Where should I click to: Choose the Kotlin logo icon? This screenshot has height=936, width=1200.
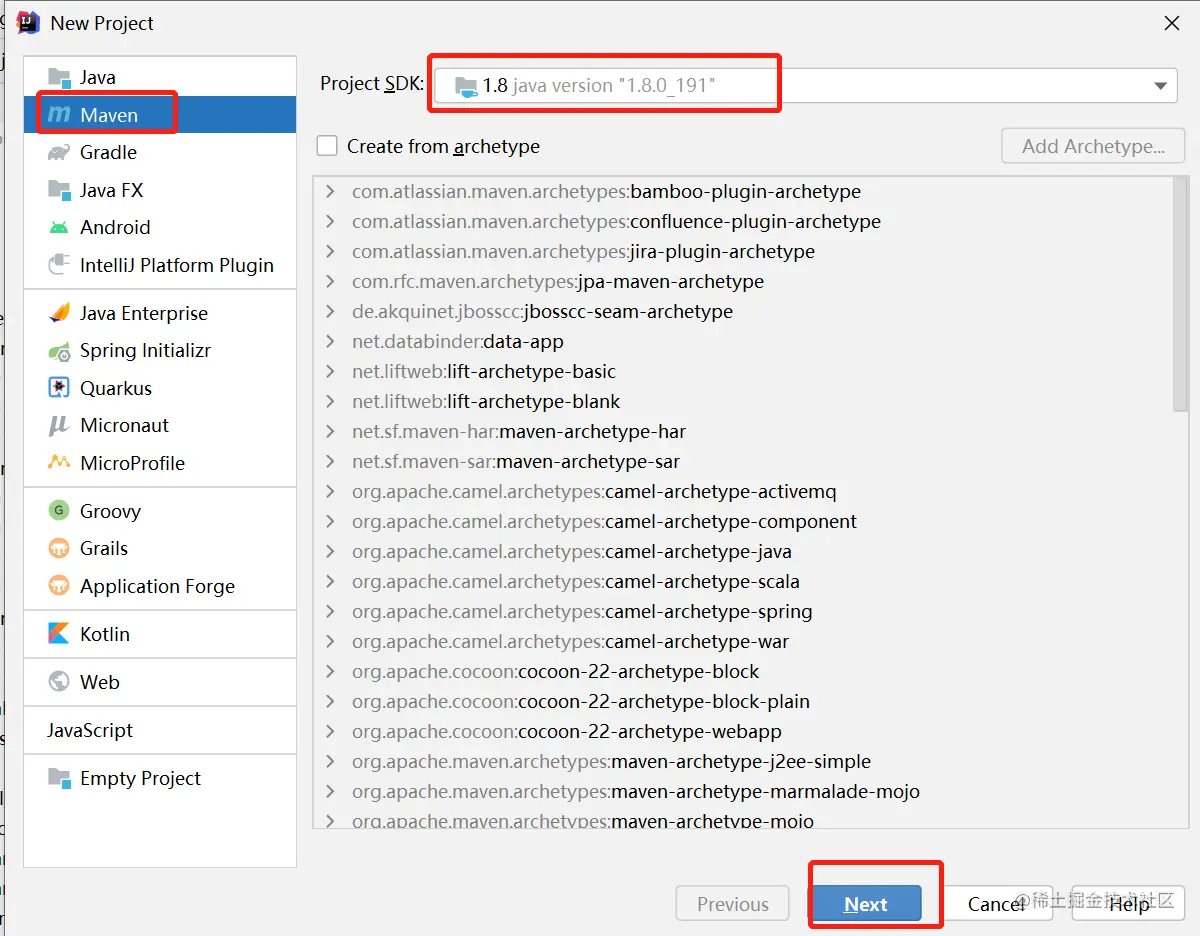click(x=60, y=634)
